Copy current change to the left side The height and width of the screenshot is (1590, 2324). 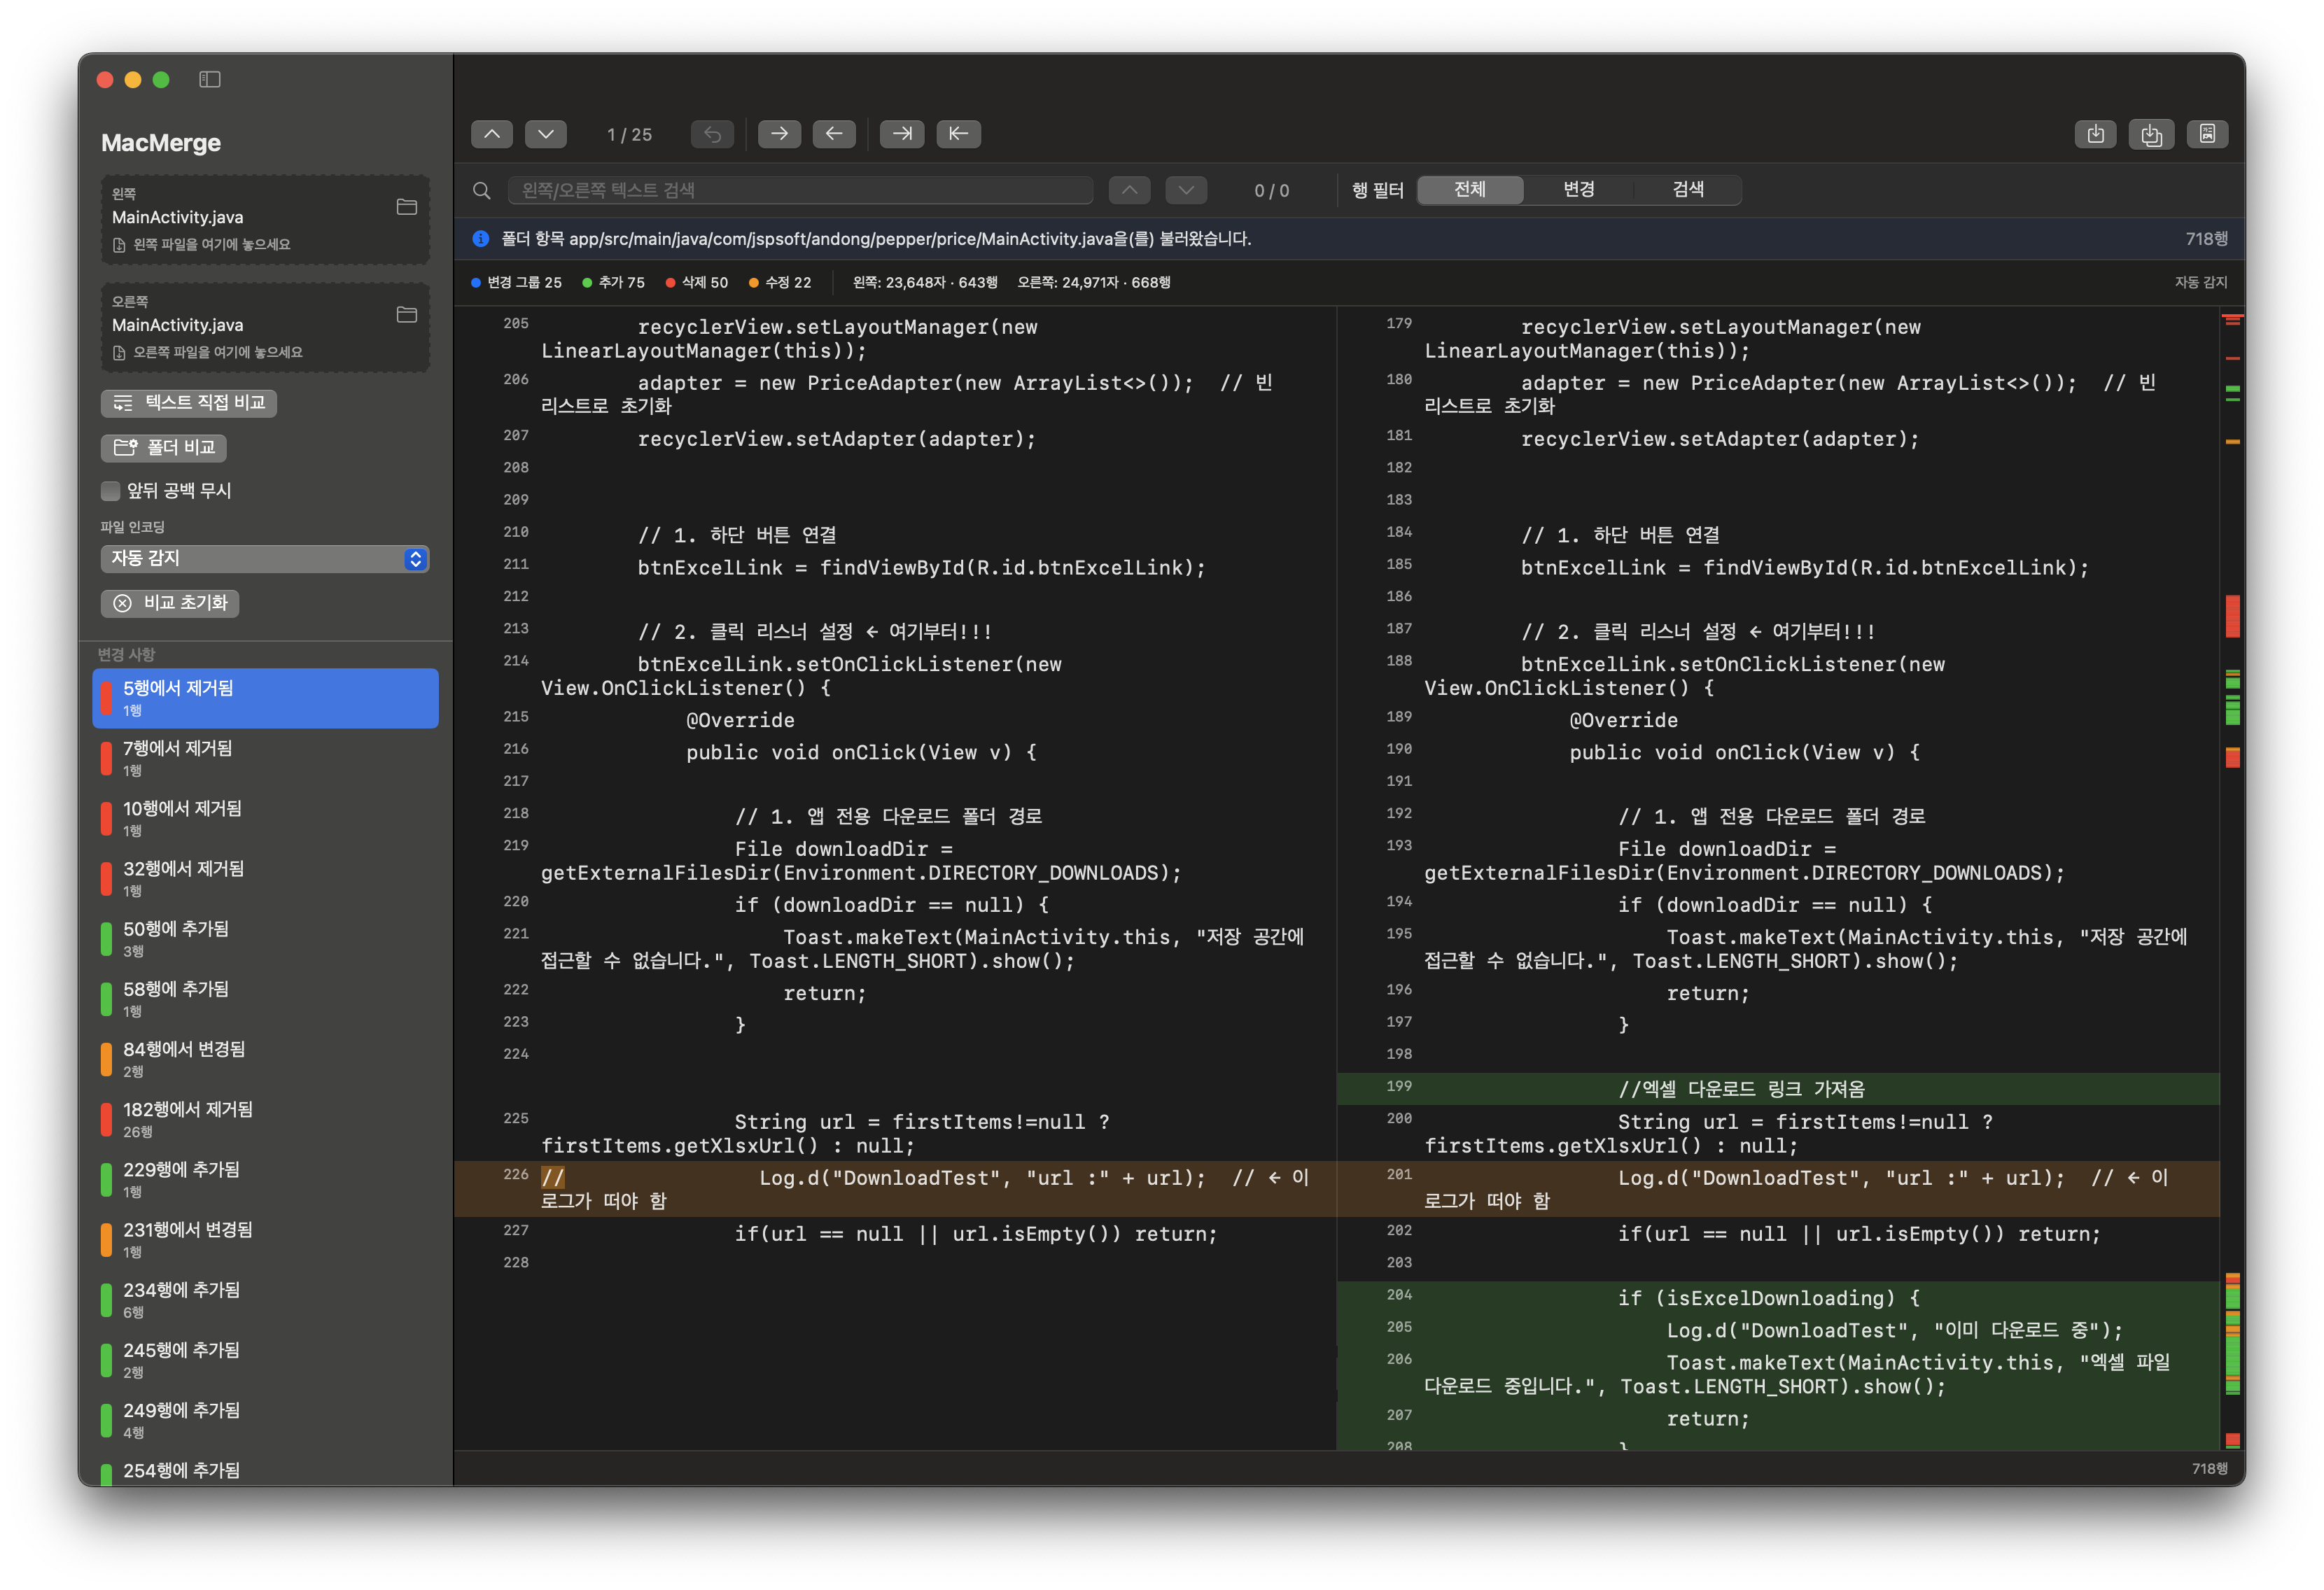pyautogui.click(x=834, y=134)
